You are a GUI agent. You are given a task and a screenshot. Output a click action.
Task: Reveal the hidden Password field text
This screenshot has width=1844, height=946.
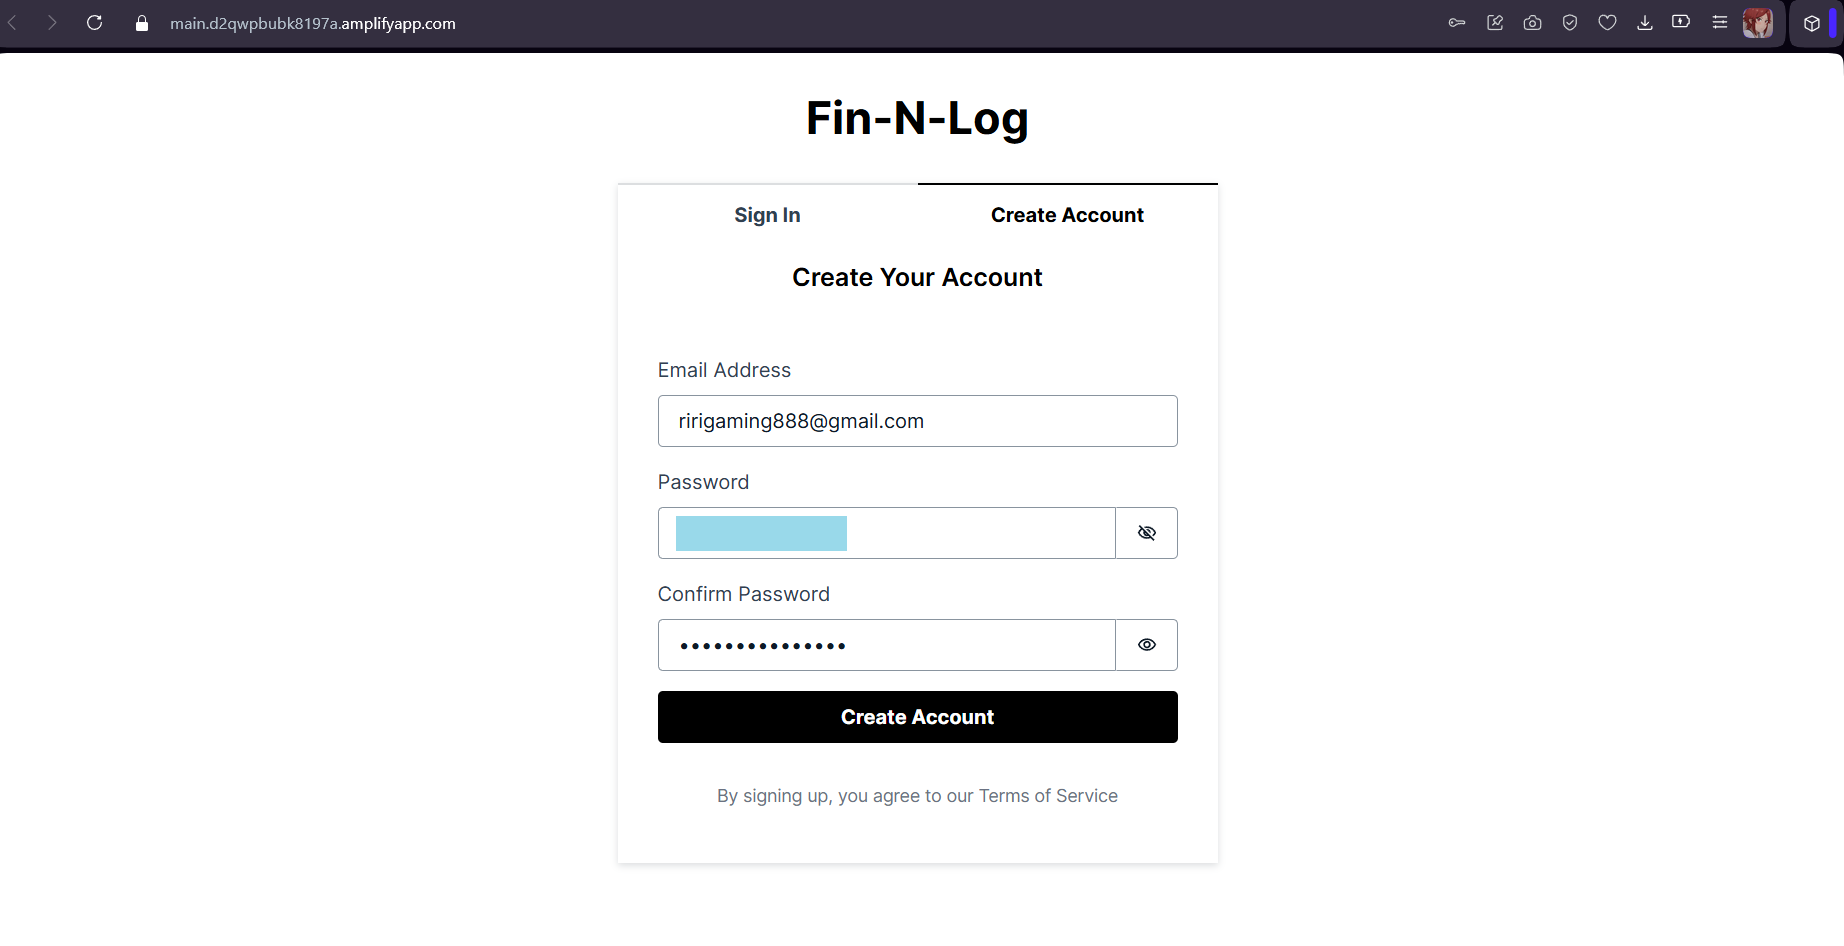[1146, 533]
